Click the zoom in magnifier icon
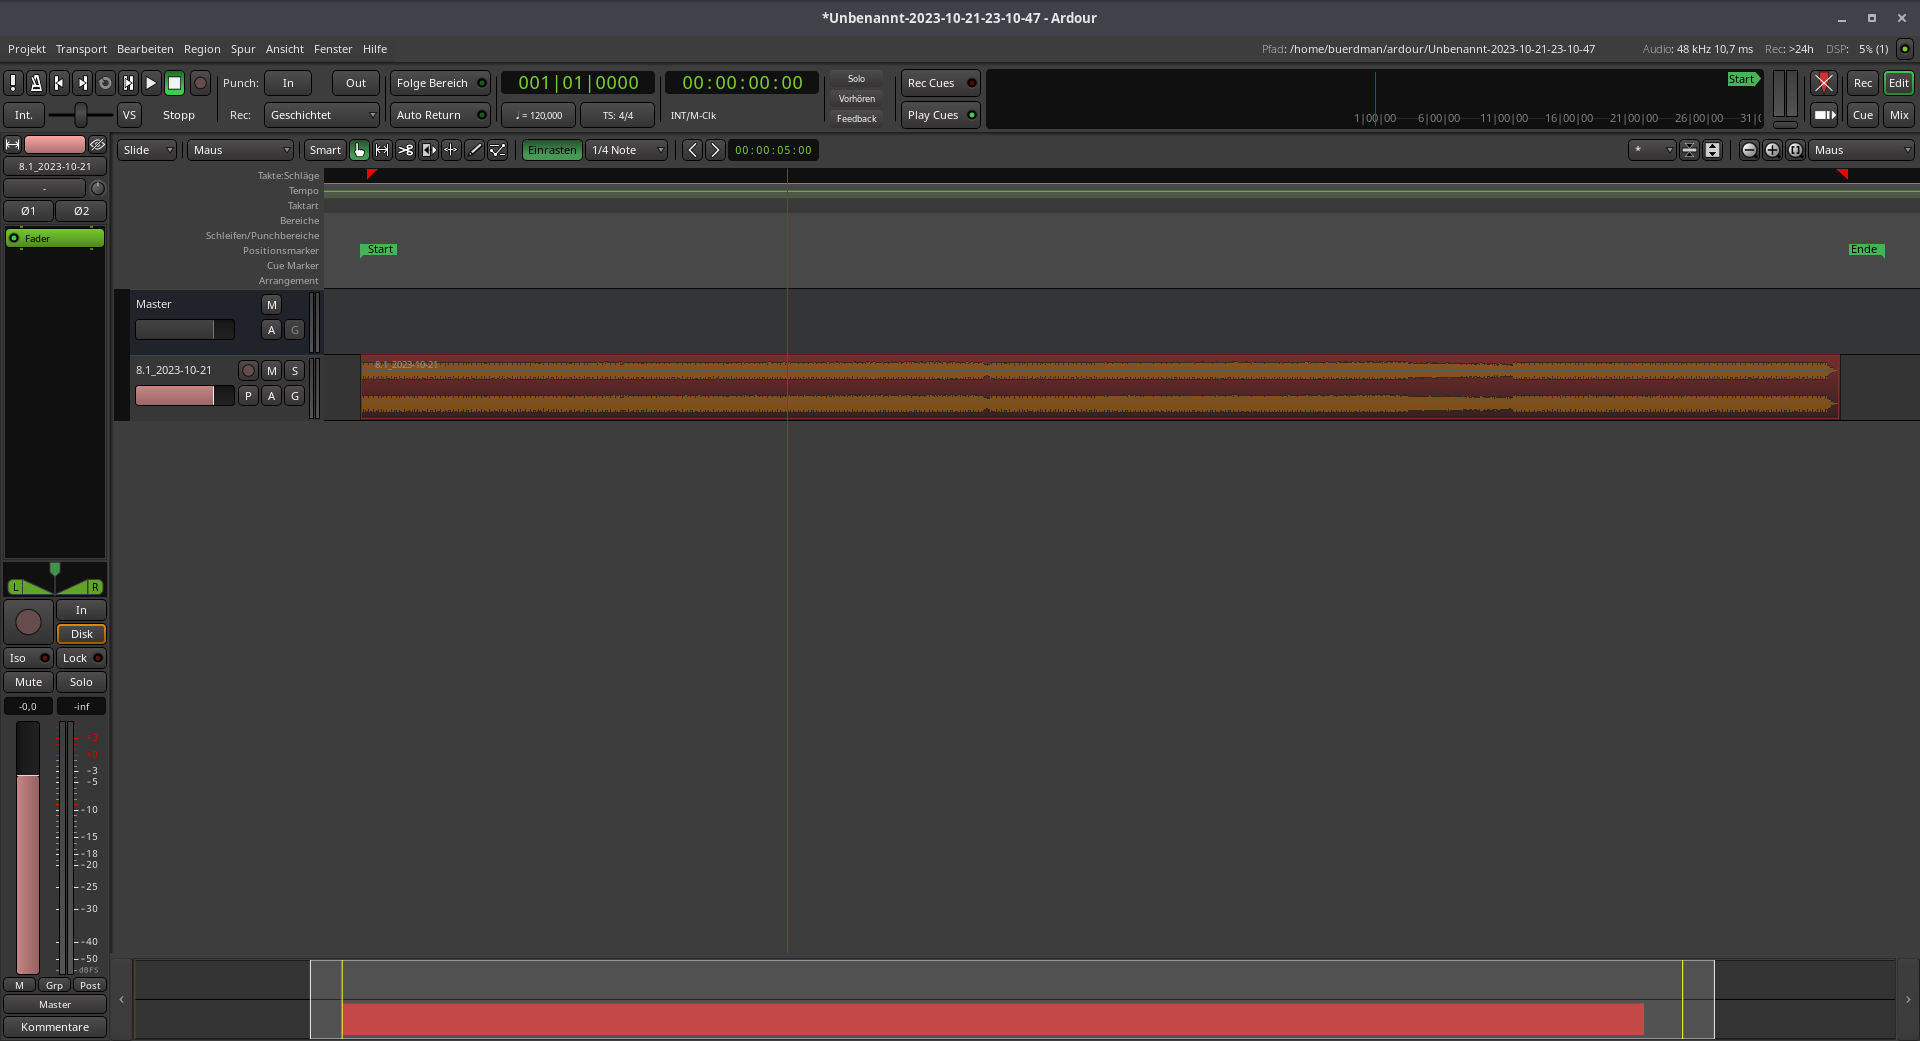 1772,150
